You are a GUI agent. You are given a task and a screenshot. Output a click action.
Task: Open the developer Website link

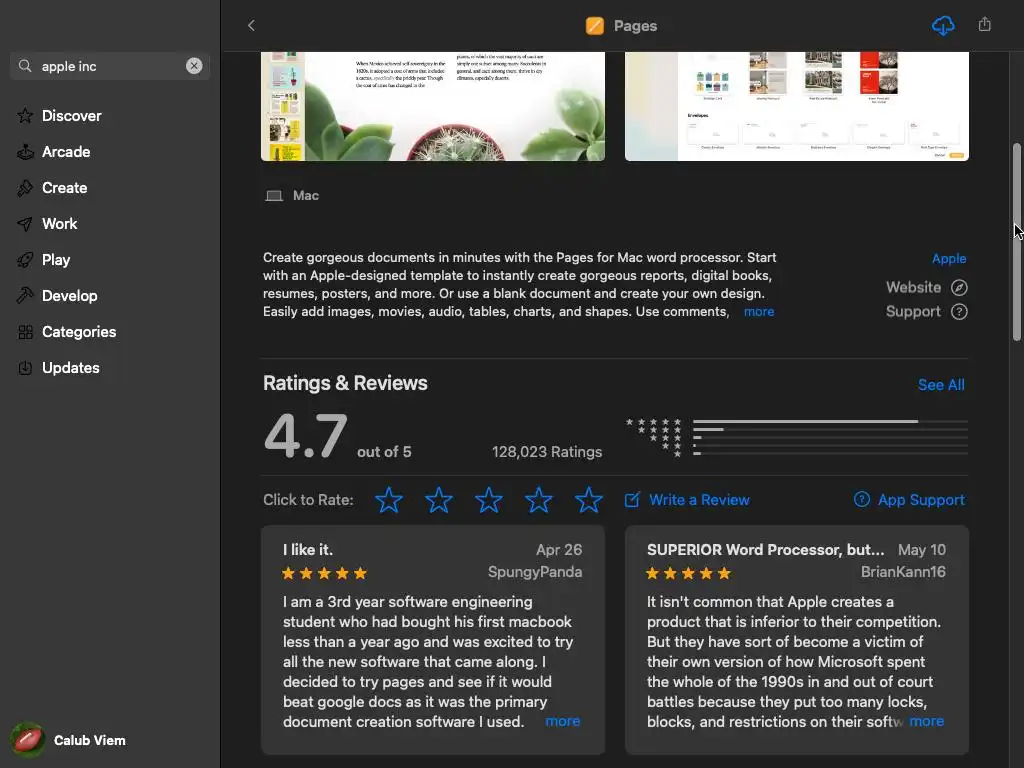click(913, 287)
